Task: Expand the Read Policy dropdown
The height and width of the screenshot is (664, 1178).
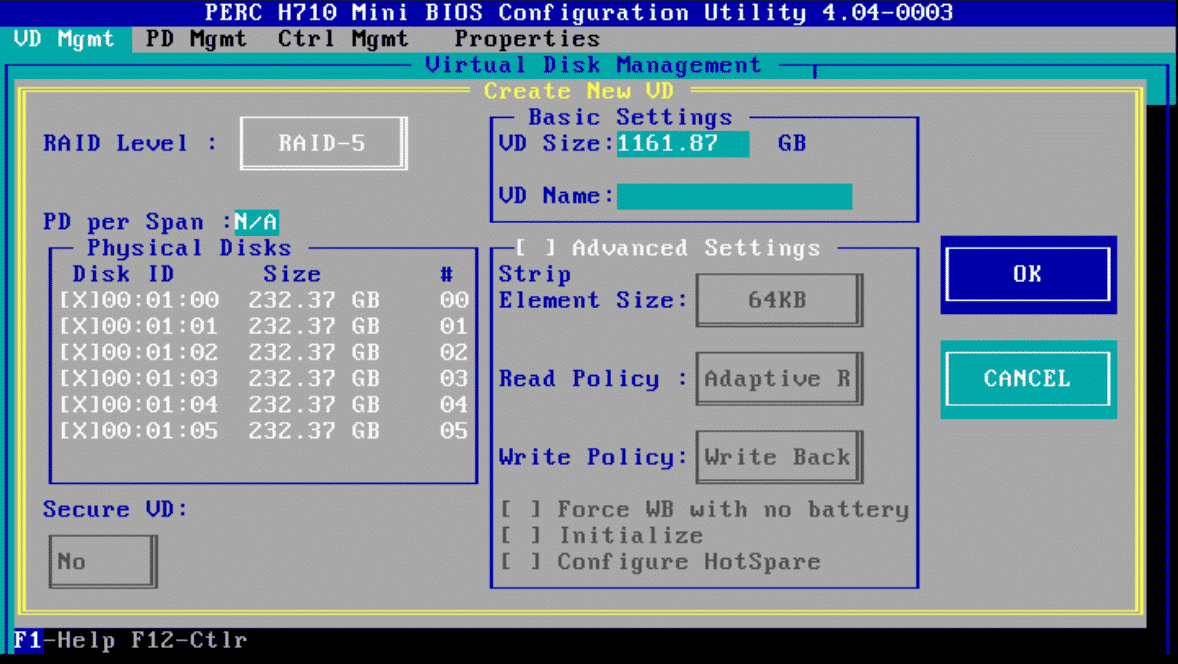Action: [x=777, y=379]
